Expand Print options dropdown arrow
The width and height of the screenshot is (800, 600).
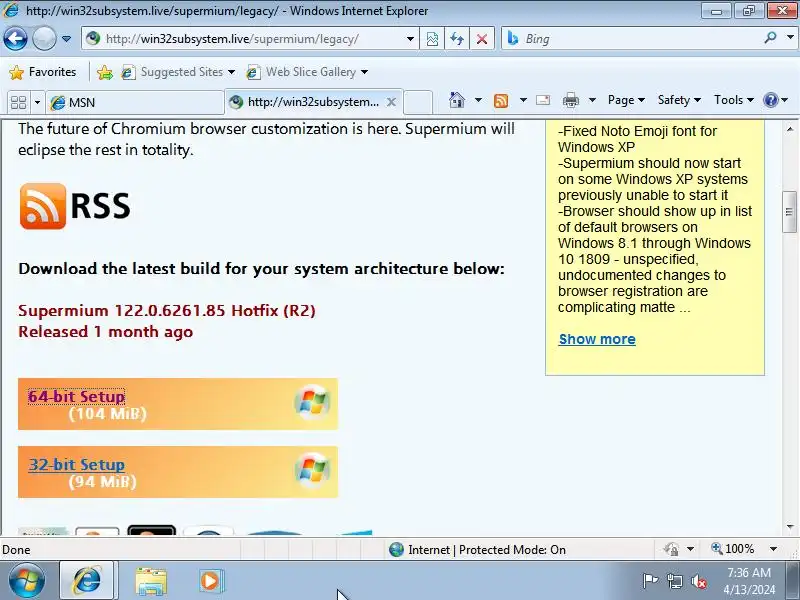coord(592,100)
